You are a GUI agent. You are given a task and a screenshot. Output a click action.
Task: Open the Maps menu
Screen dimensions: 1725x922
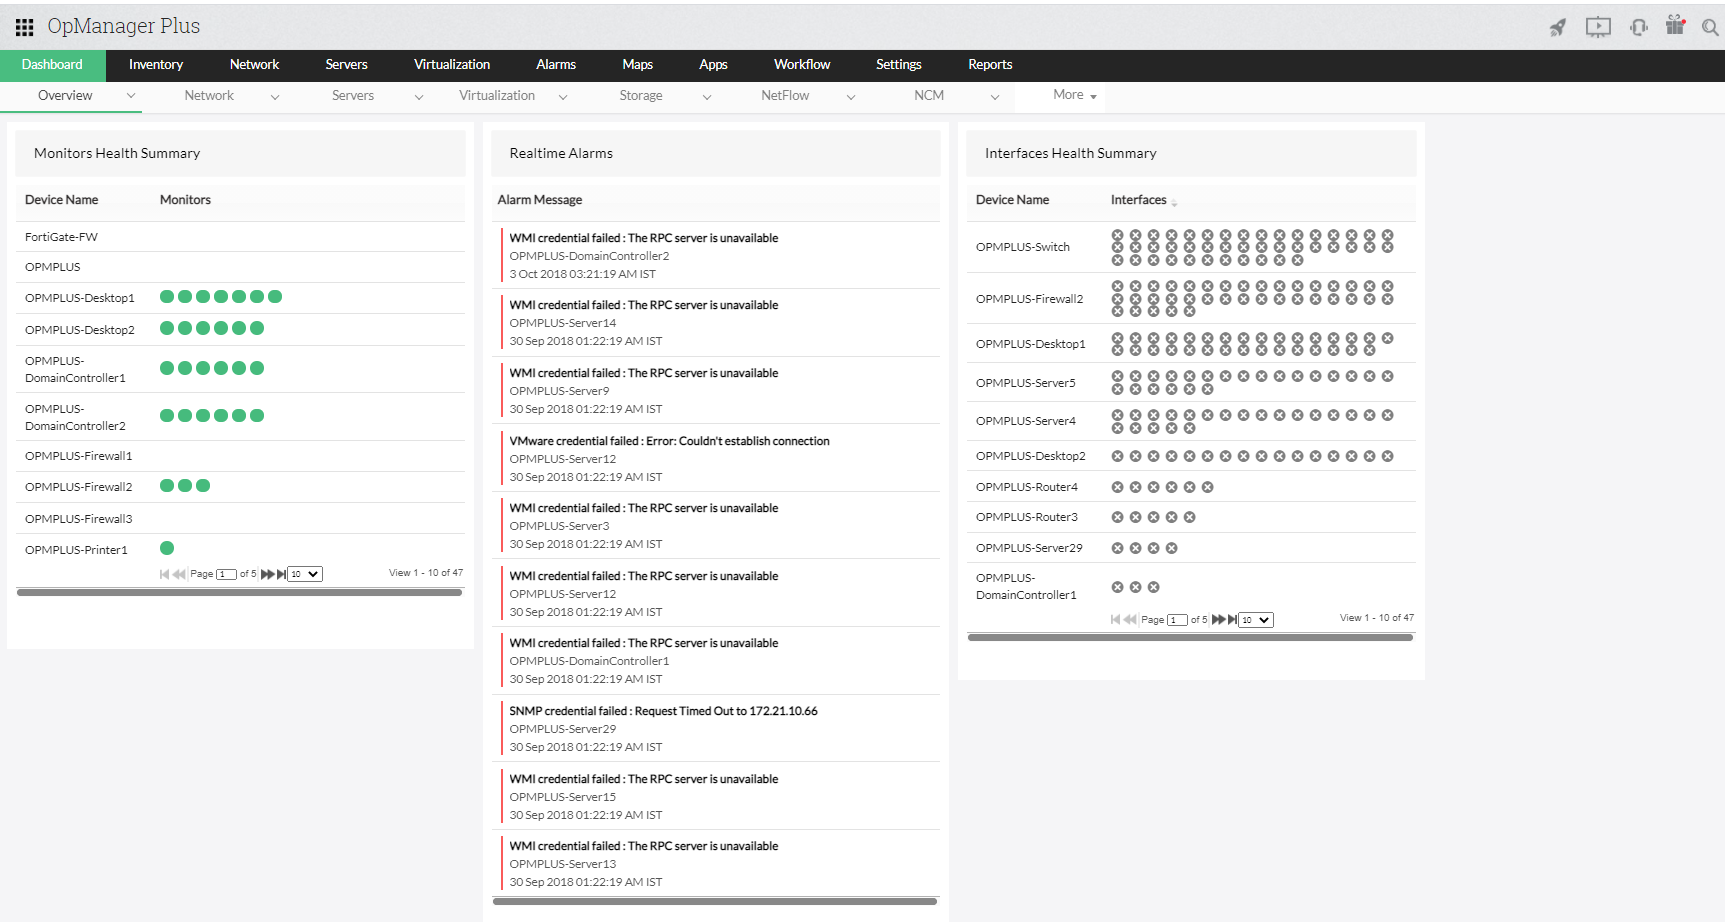(637, 65)
